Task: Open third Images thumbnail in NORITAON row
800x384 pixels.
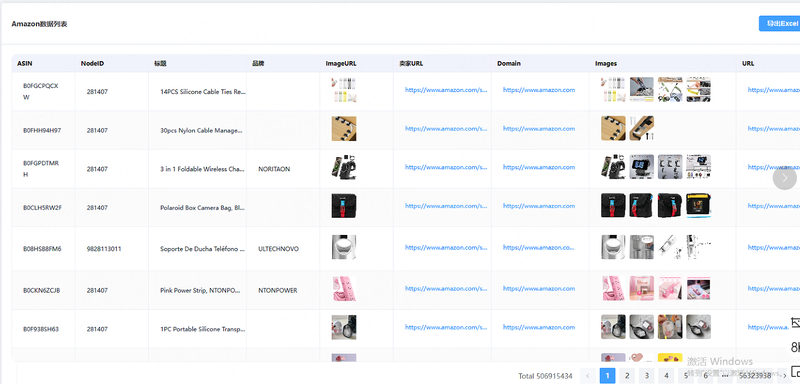Action: pos(670,167)
